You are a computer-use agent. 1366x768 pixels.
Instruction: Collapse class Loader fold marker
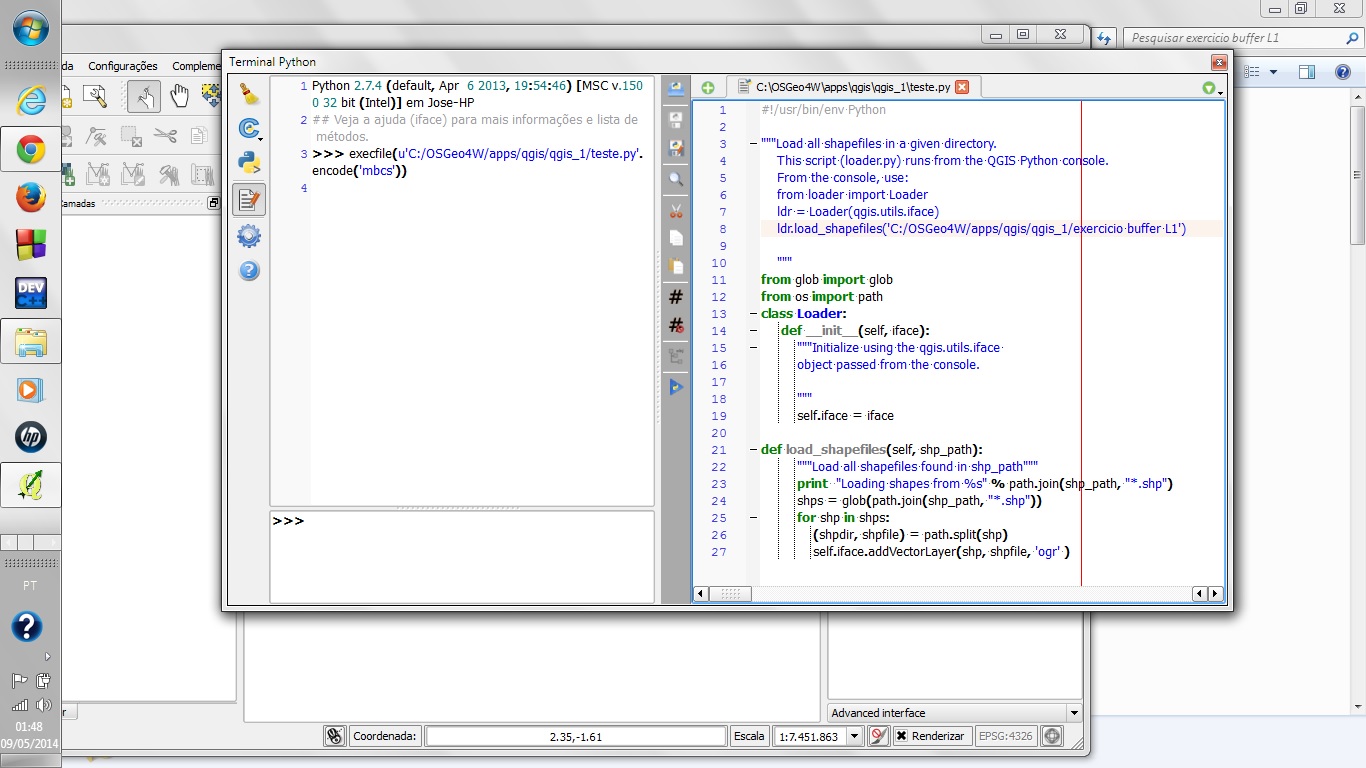752,314
